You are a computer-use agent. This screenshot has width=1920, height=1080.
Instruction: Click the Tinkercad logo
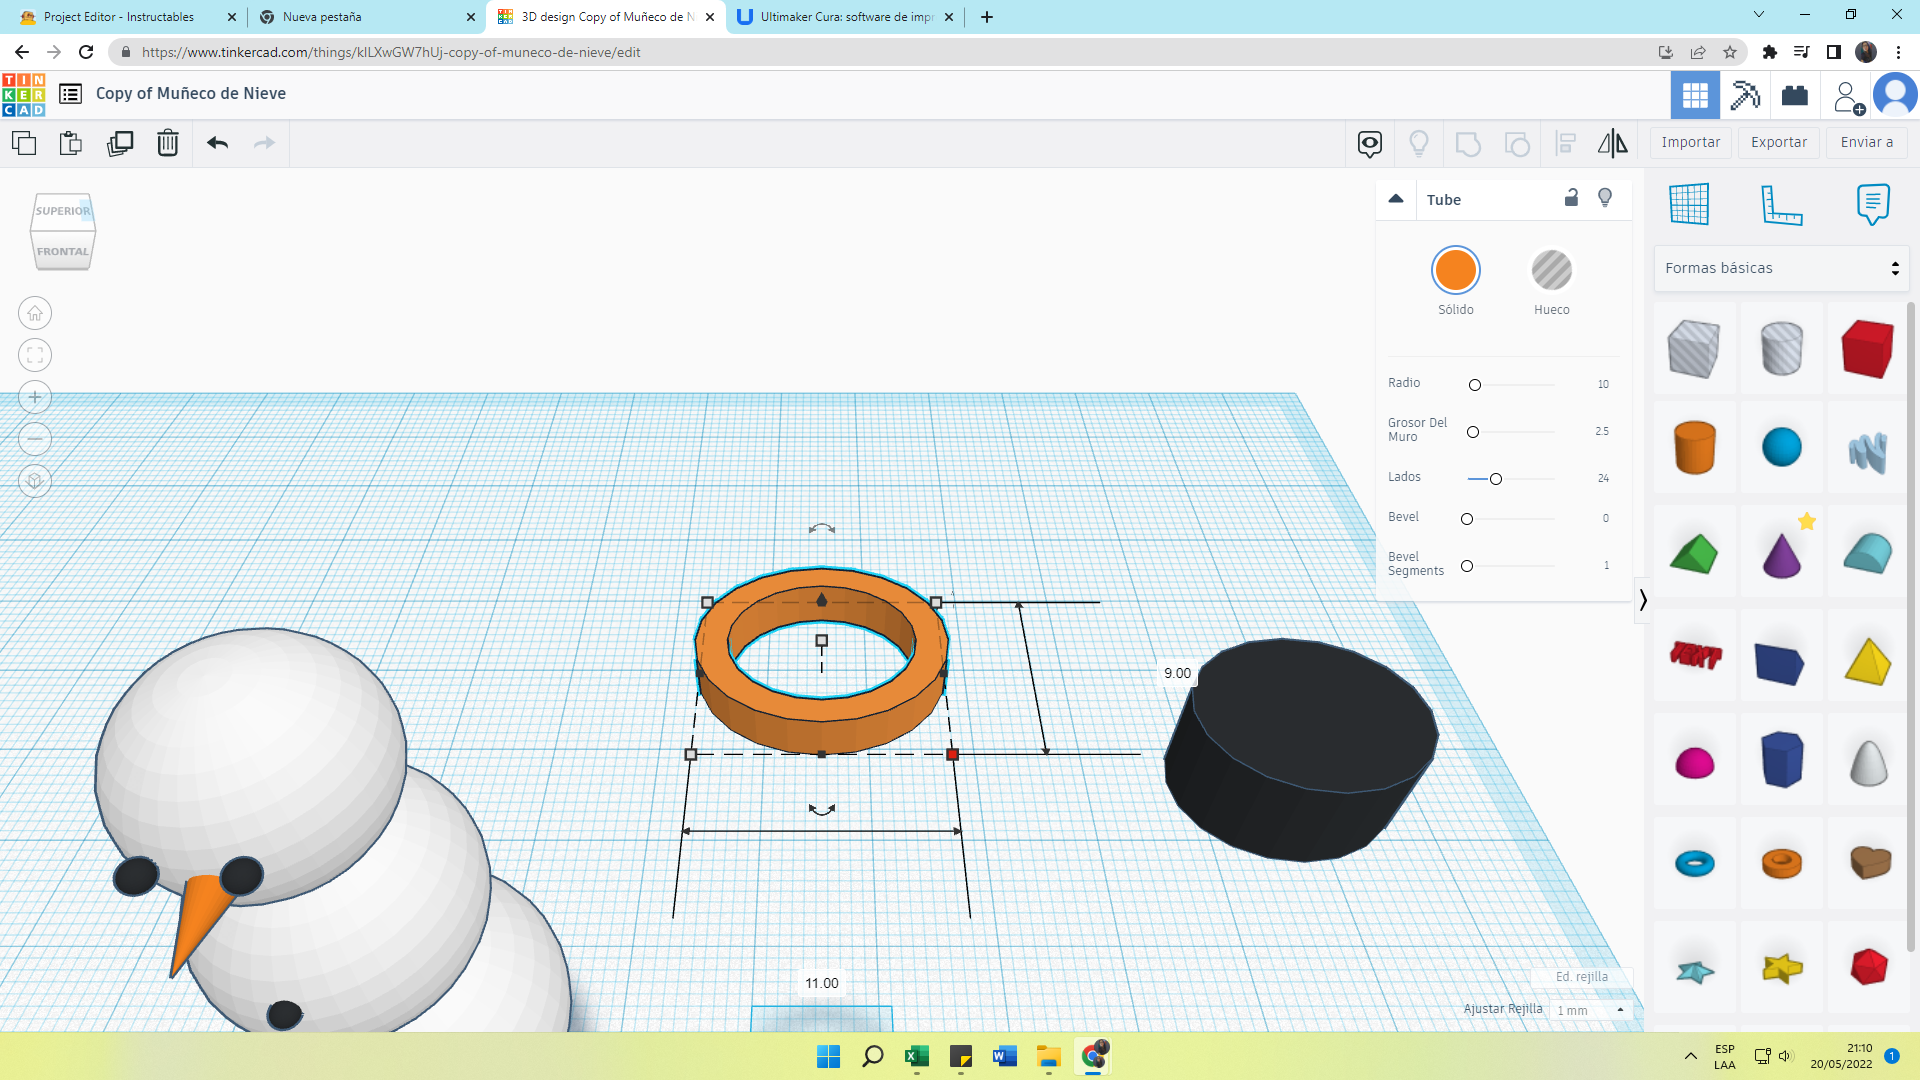click(24, 96)
